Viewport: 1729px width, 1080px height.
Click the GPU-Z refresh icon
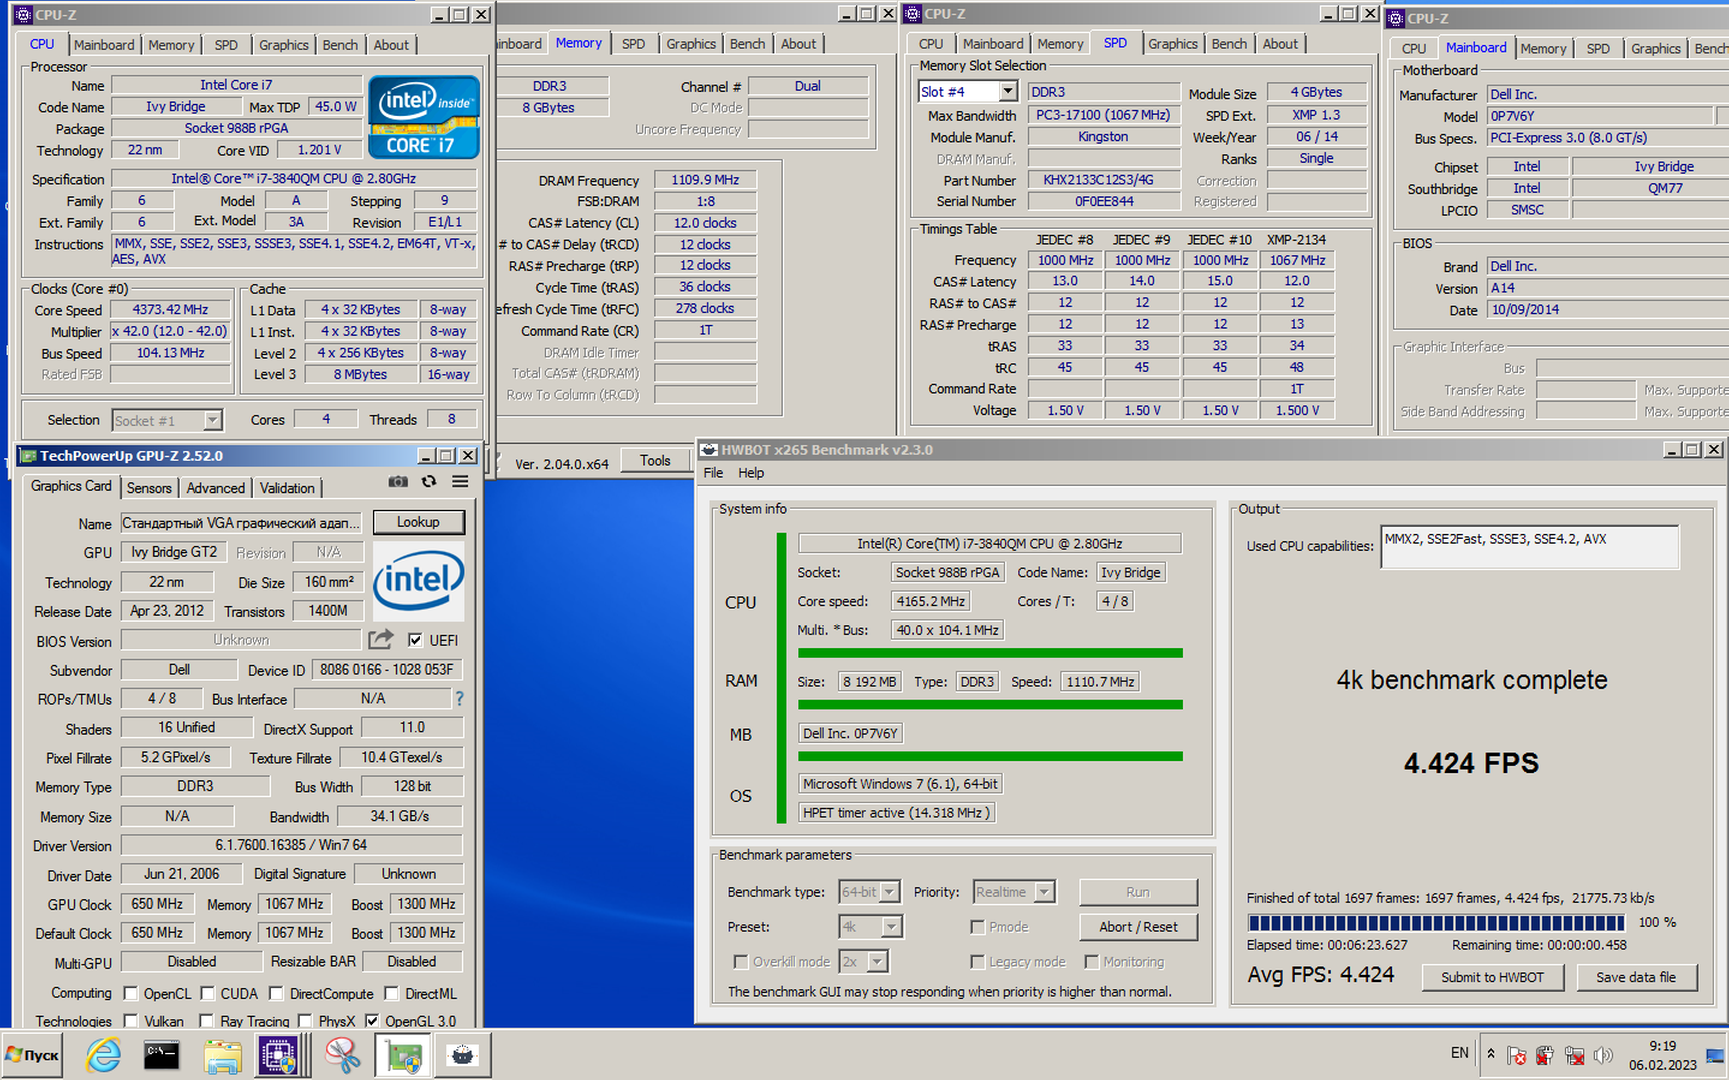click(x=429, y=482)
